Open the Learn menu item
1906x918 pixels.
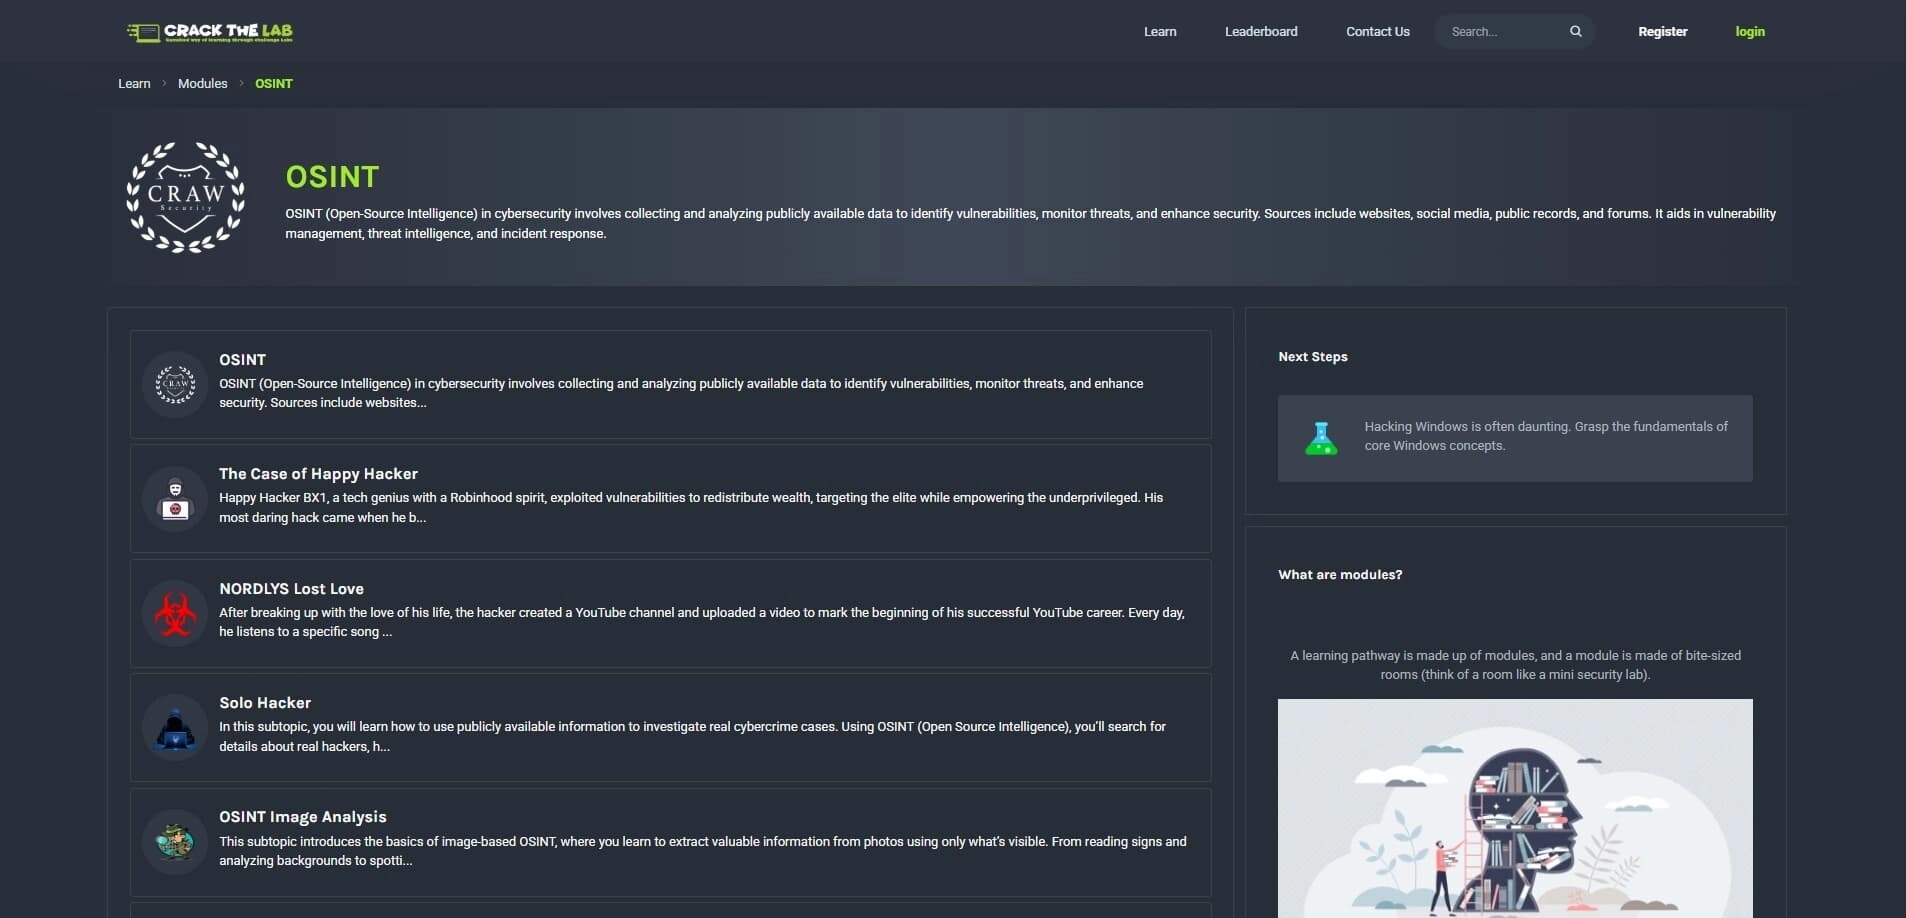pos(1160,31)
